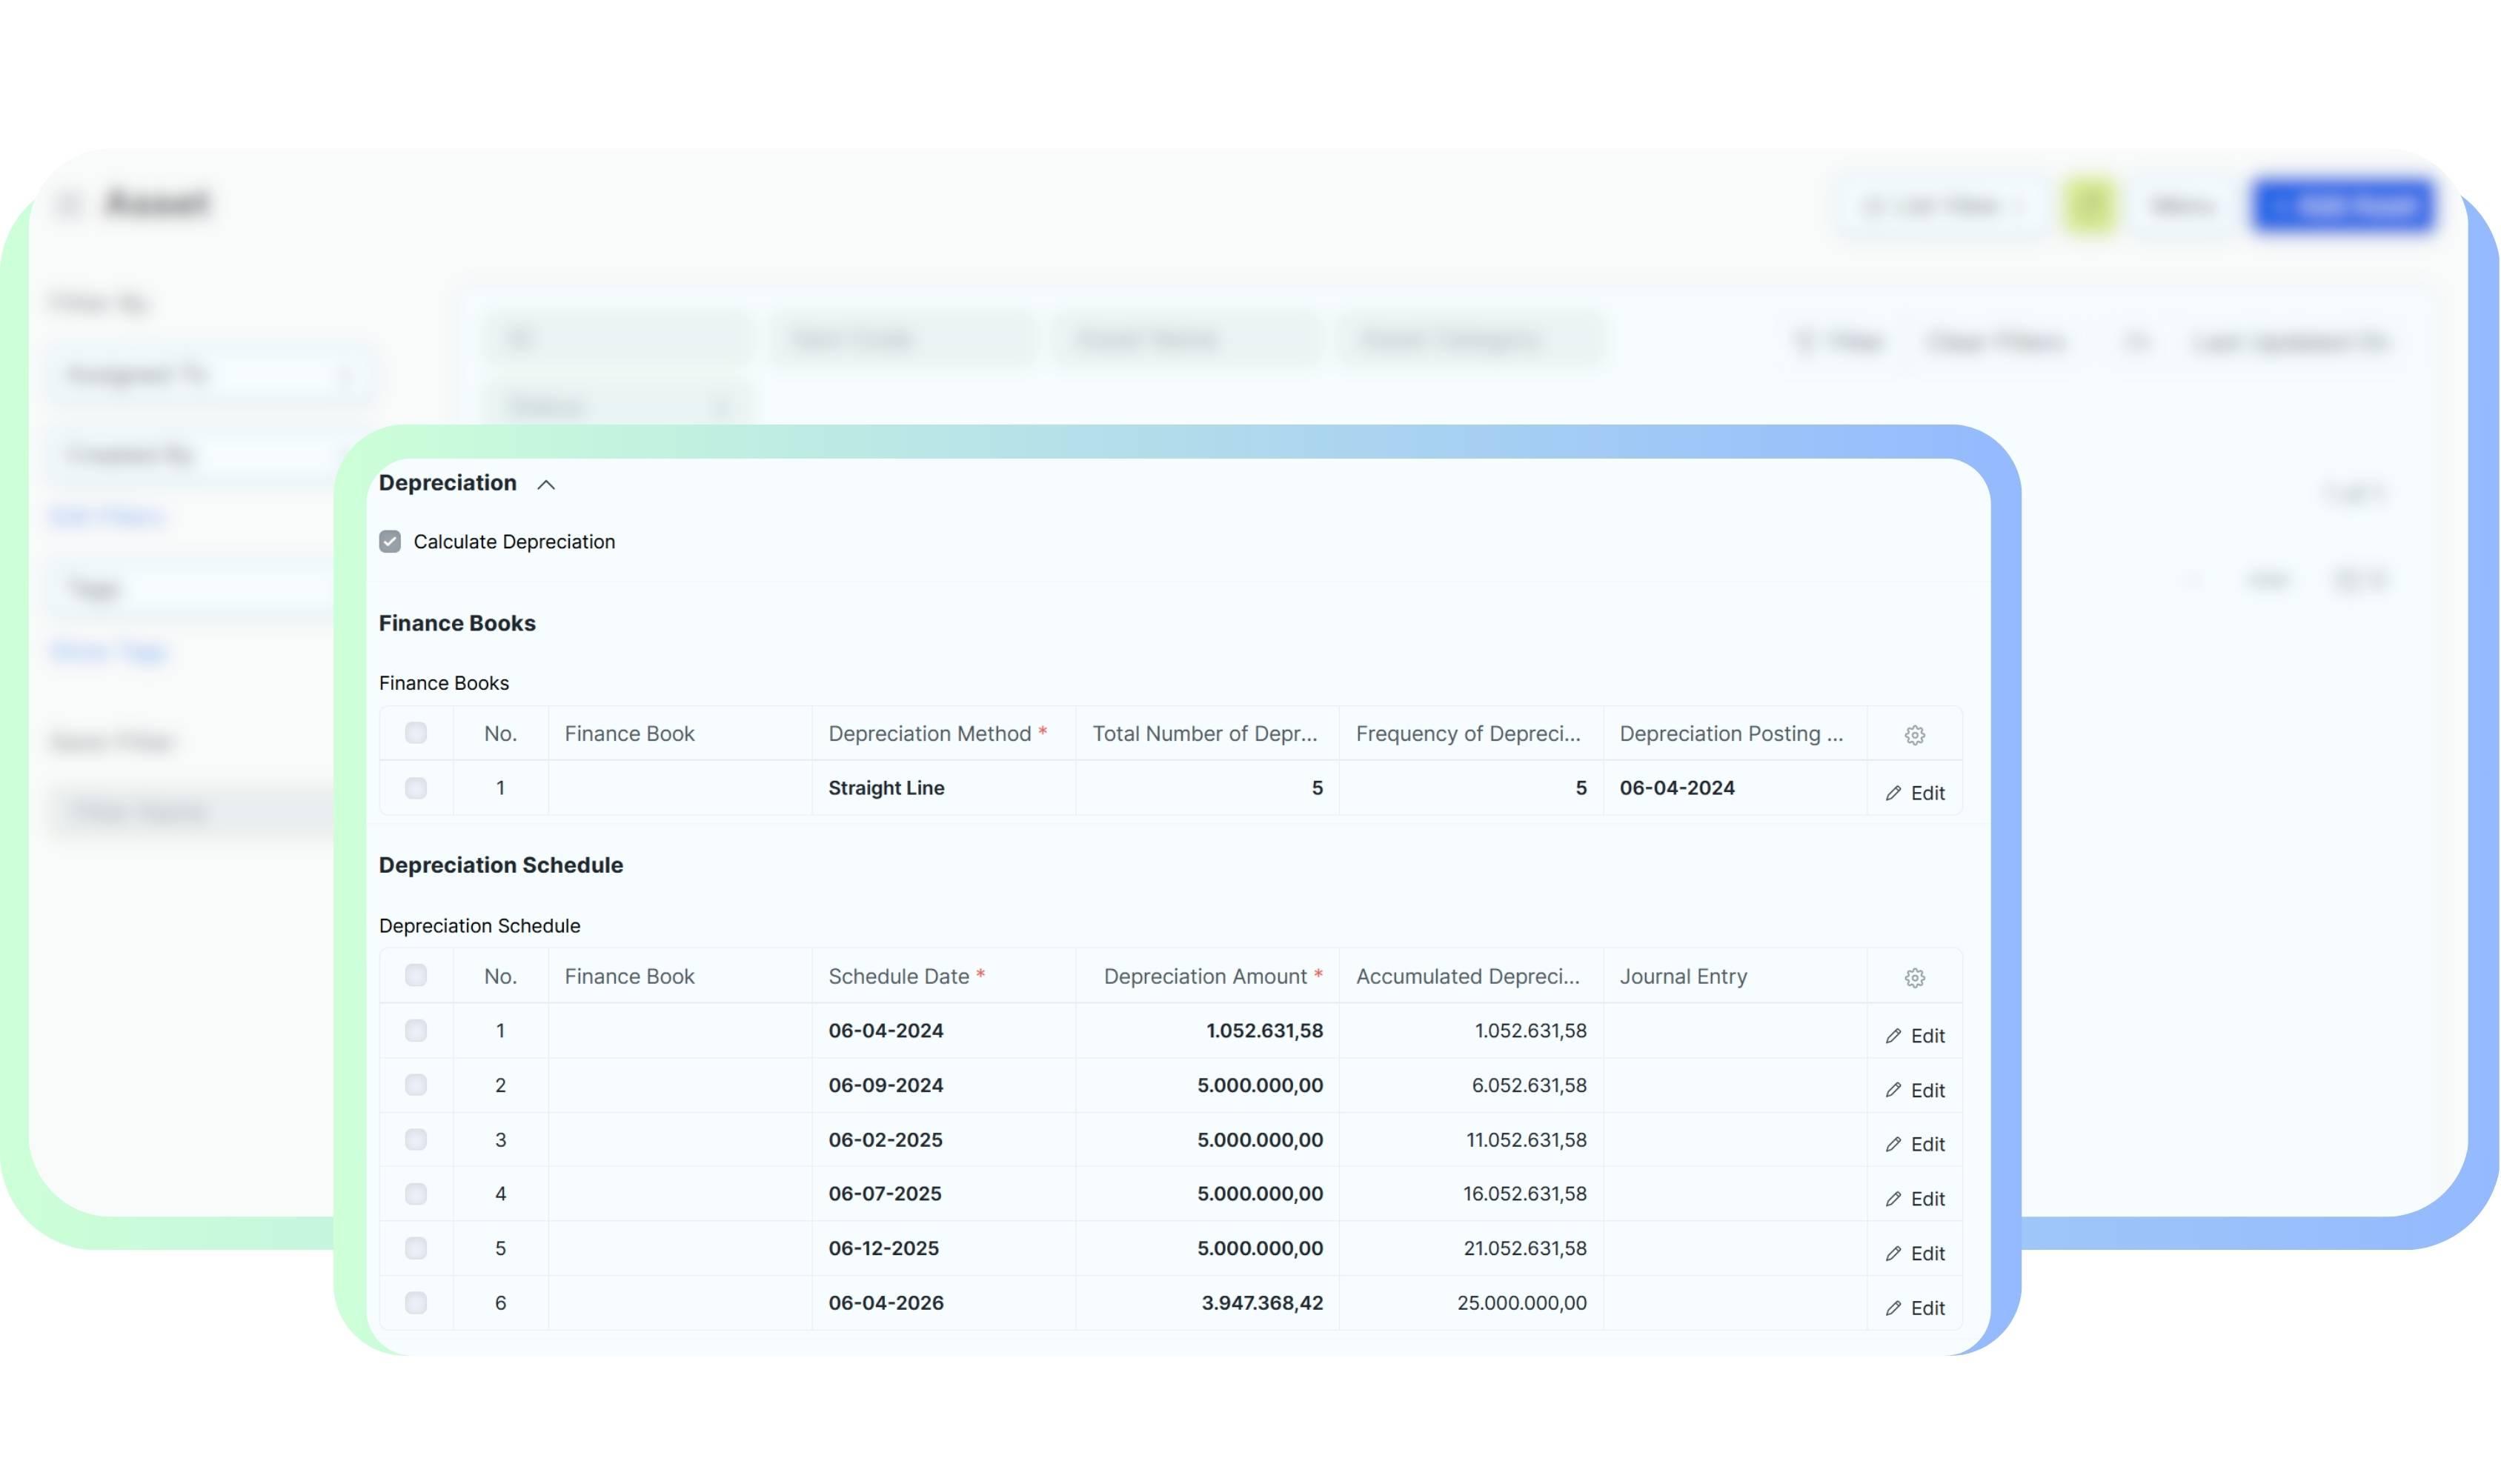This screenshot has width=2501, height=1484.
Task: Open Finance Books table settings gear
Action: point(1914,735)
